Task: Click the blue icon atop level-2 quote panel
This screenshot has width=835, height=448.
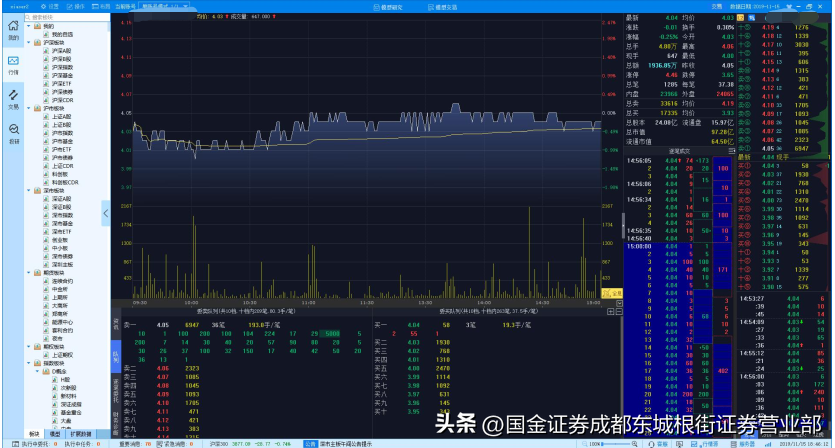Action: coord(751,18)
